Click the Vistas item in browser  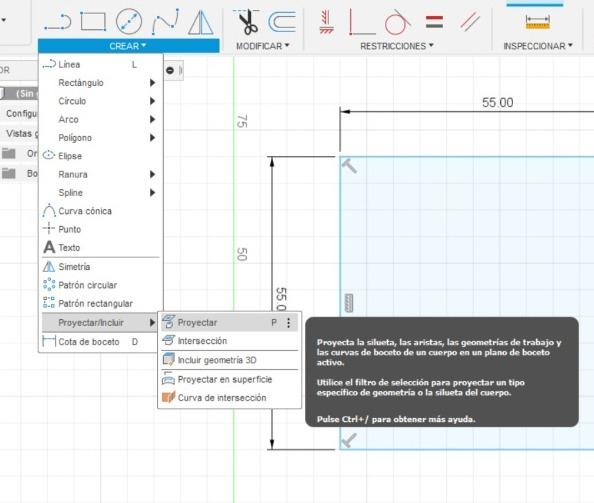click(x=22, y=133)
